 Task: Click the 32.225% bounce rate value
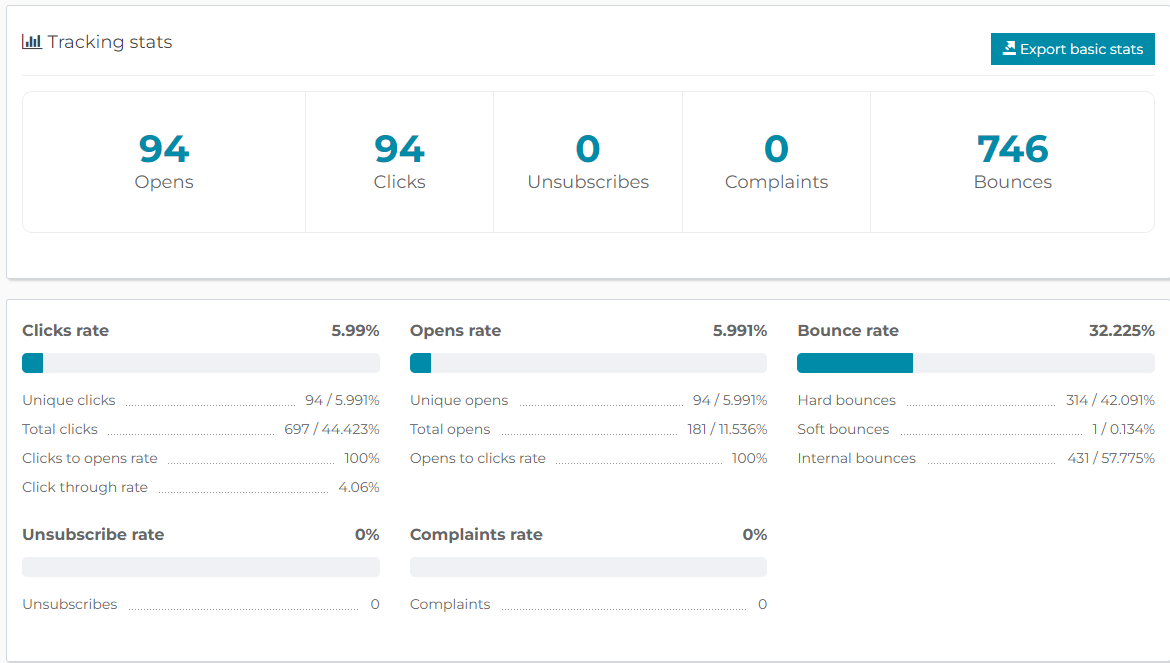pos(1121,330)
